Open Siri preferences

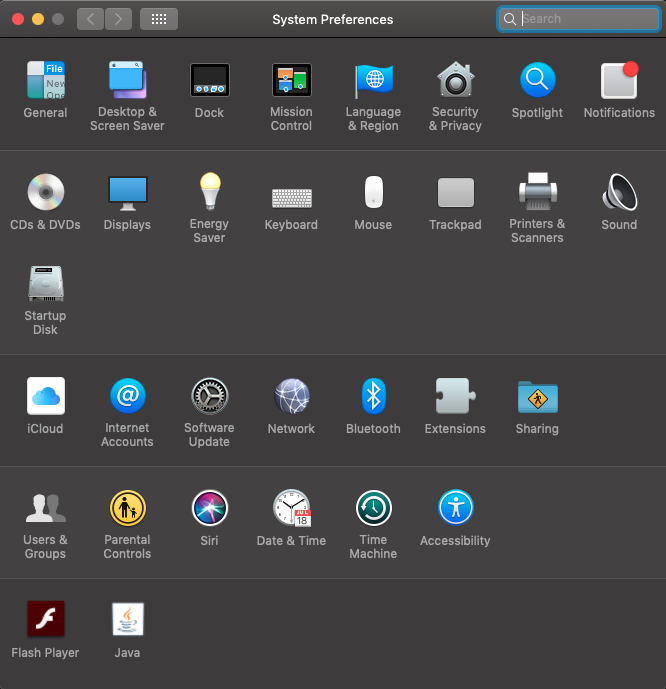tap(209, 509)
